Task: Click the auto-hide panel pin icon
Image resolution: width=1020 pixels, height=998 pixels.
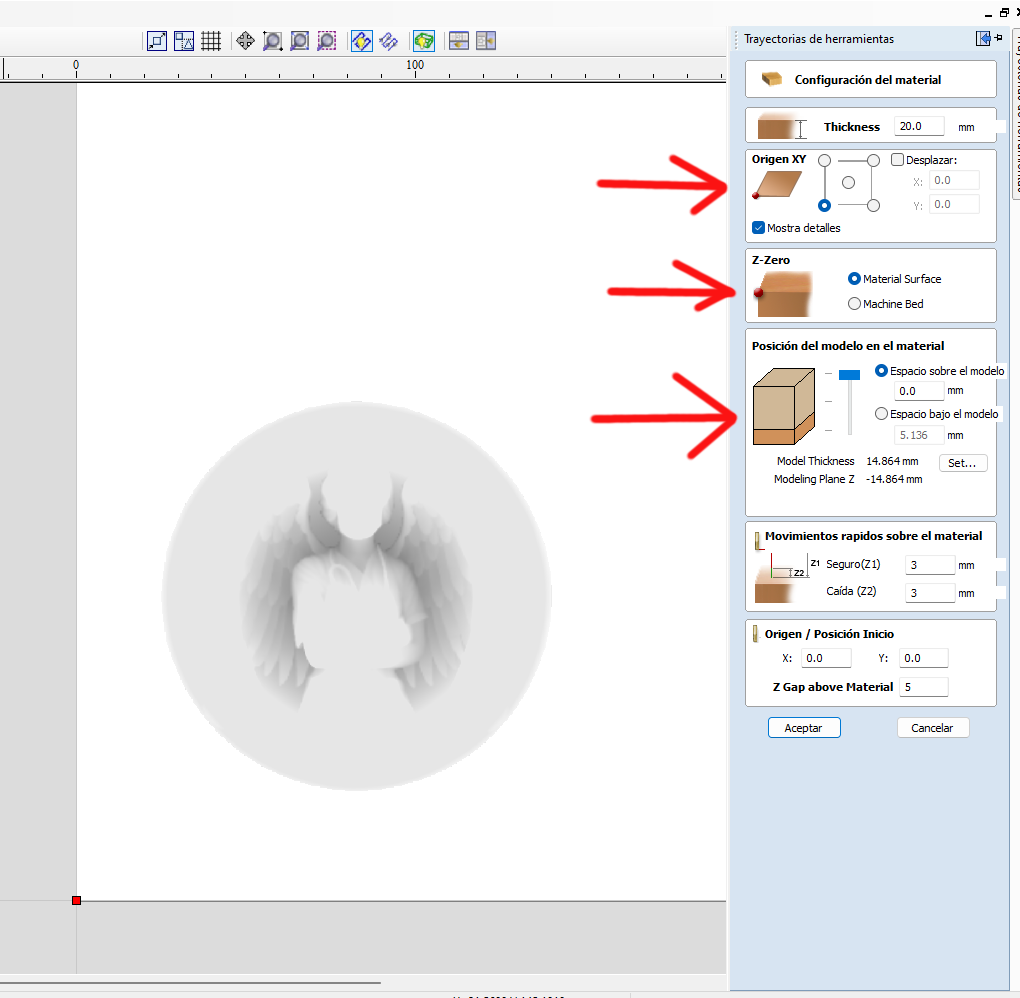Action: tap(999, 38)
